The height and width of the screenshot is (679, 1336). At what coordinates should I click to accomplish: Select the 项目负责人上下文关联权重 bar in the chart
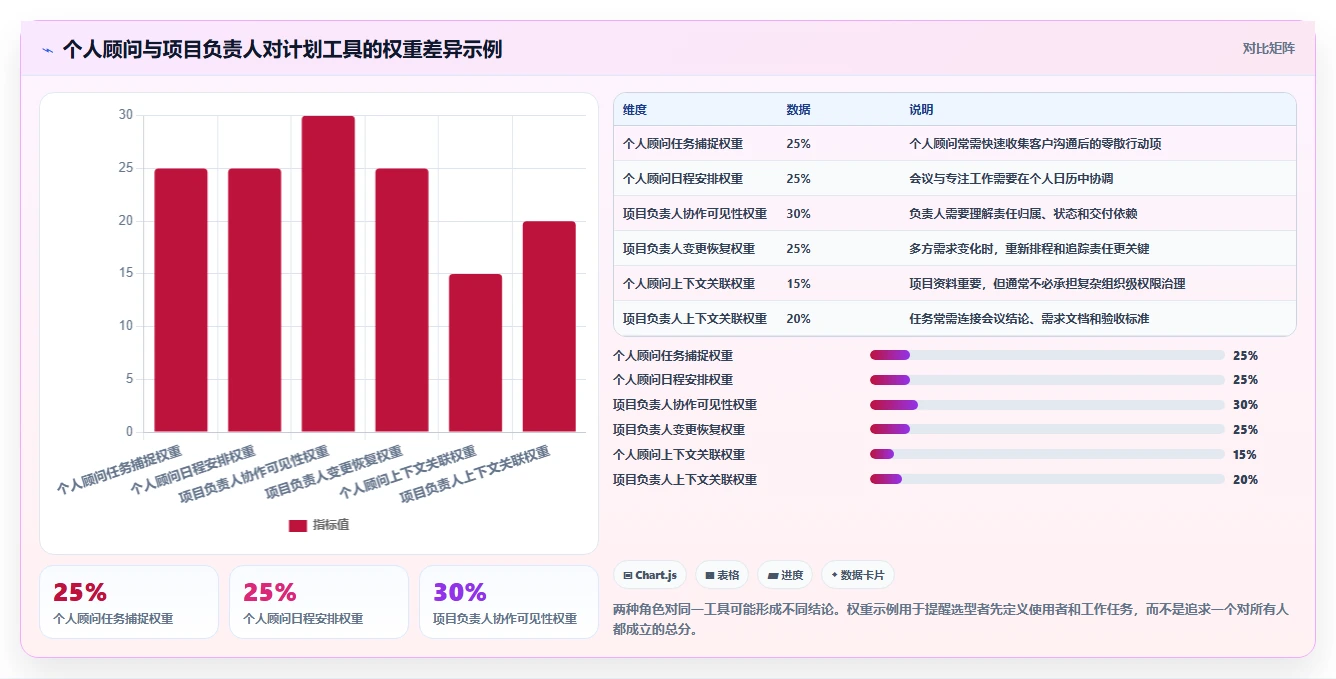pos(549,327)
